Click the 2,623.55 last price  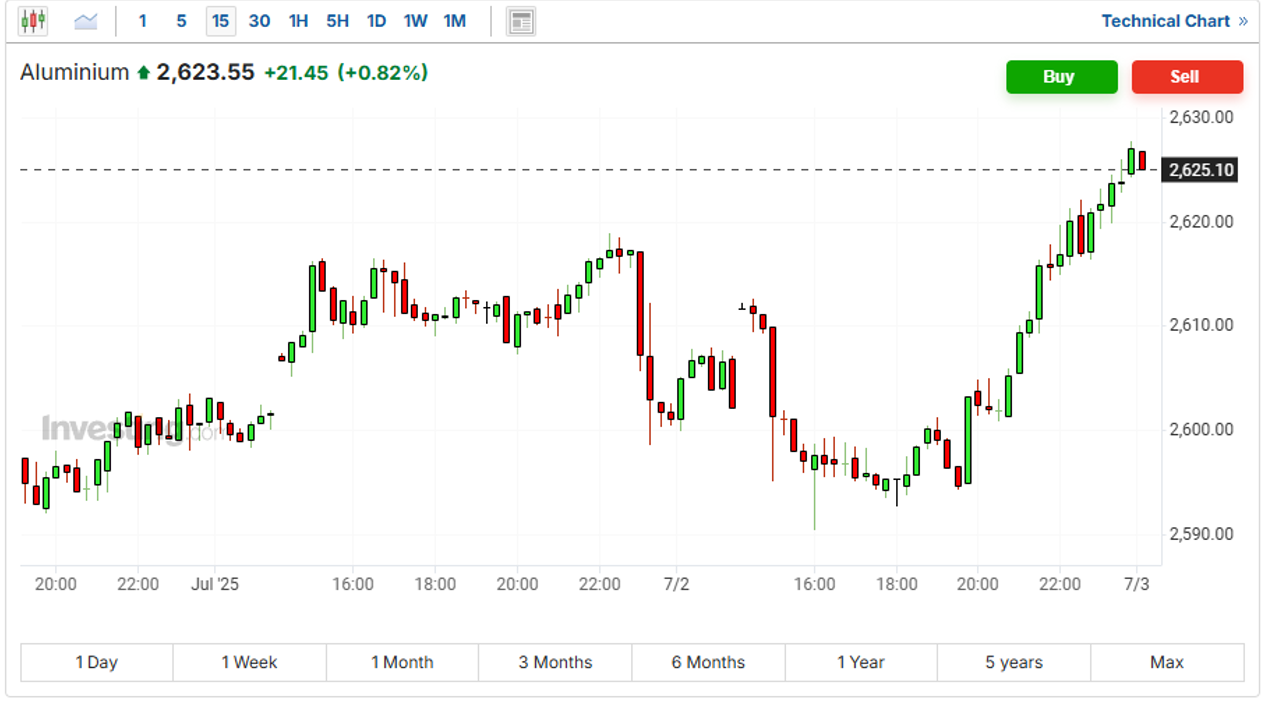click(205, 72)
